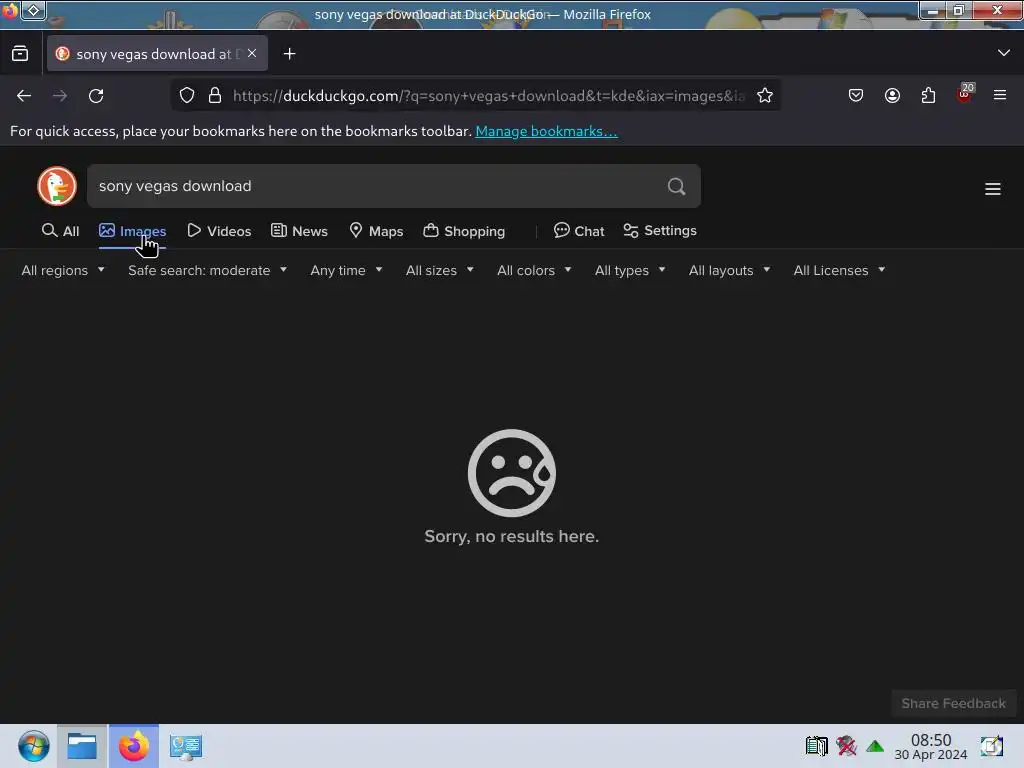
Task: Click the DuckDuckGo duck logo
Action: pyautogui.click(x=57, y=186)
